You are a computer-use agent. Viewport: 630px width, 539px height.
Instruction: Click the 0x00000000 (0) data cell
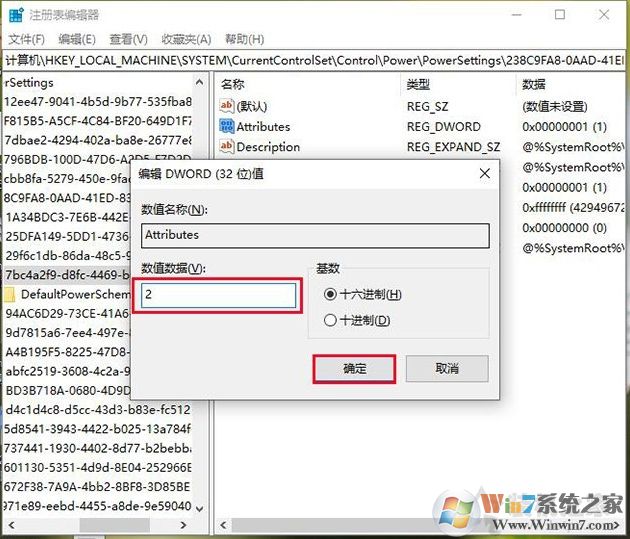pos(565,228)
